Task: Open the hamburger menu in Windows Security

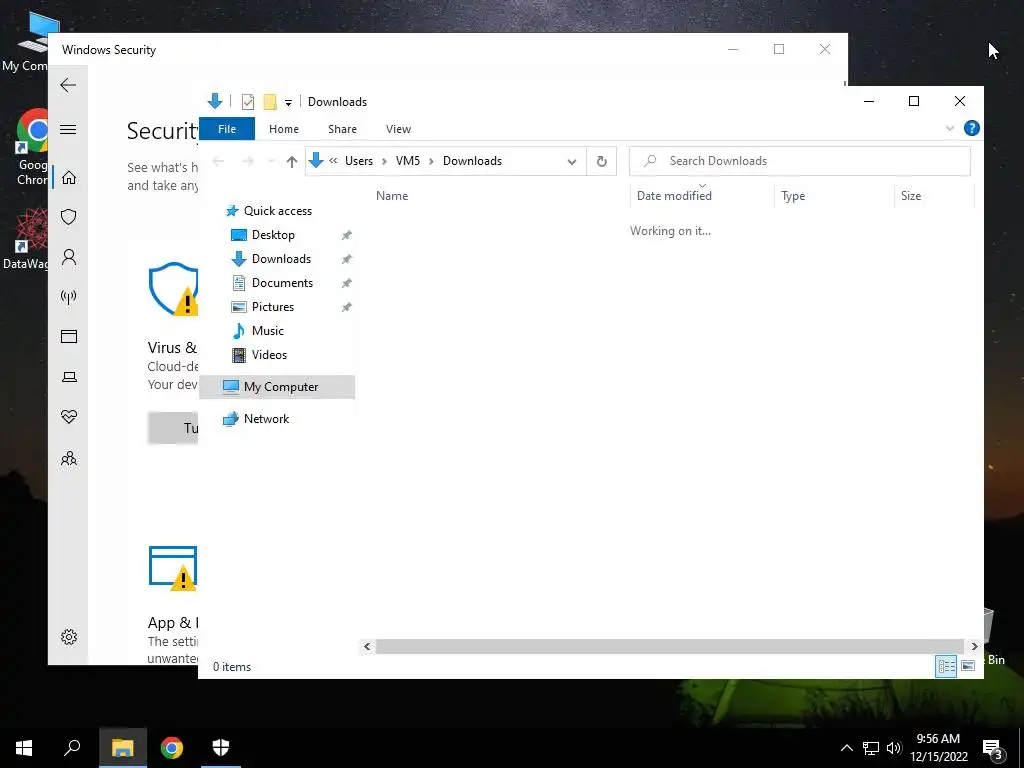Action: click(x=68, y=129)
